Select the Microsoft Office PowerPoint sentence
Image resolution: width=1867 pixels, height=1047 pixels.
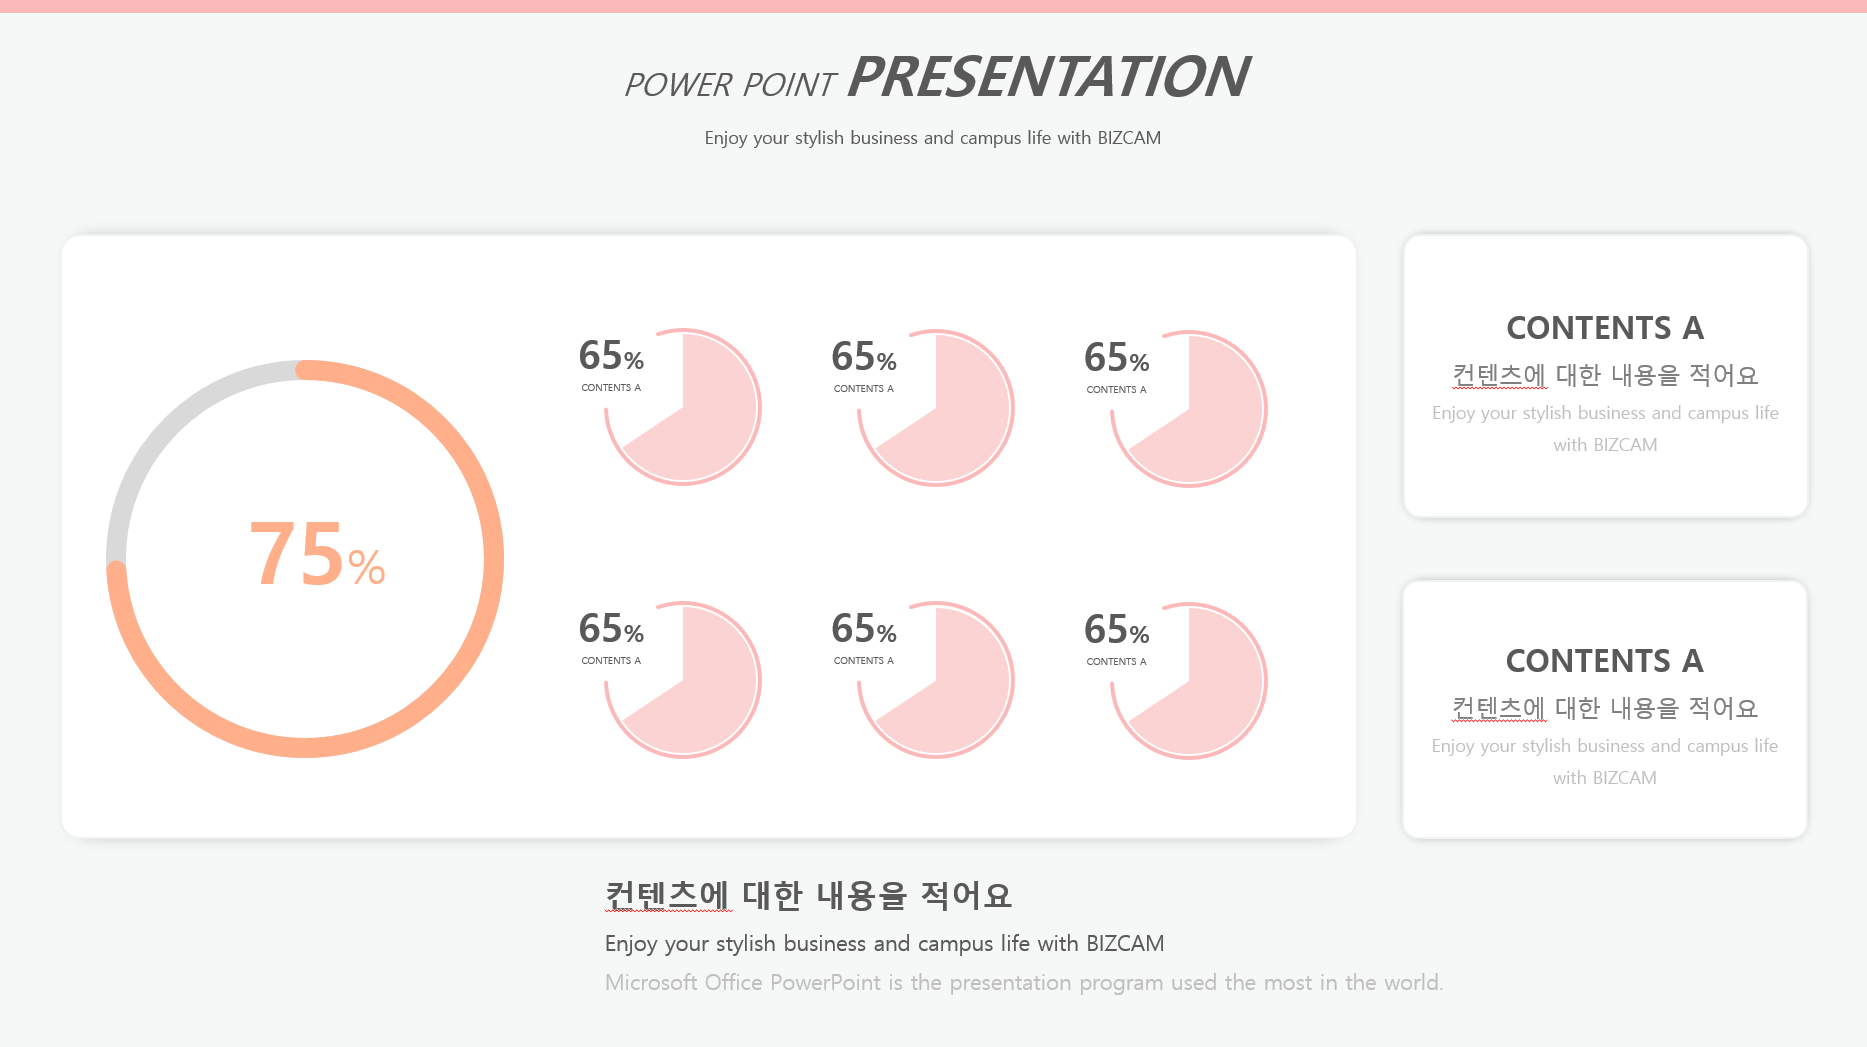[1024, 983]
